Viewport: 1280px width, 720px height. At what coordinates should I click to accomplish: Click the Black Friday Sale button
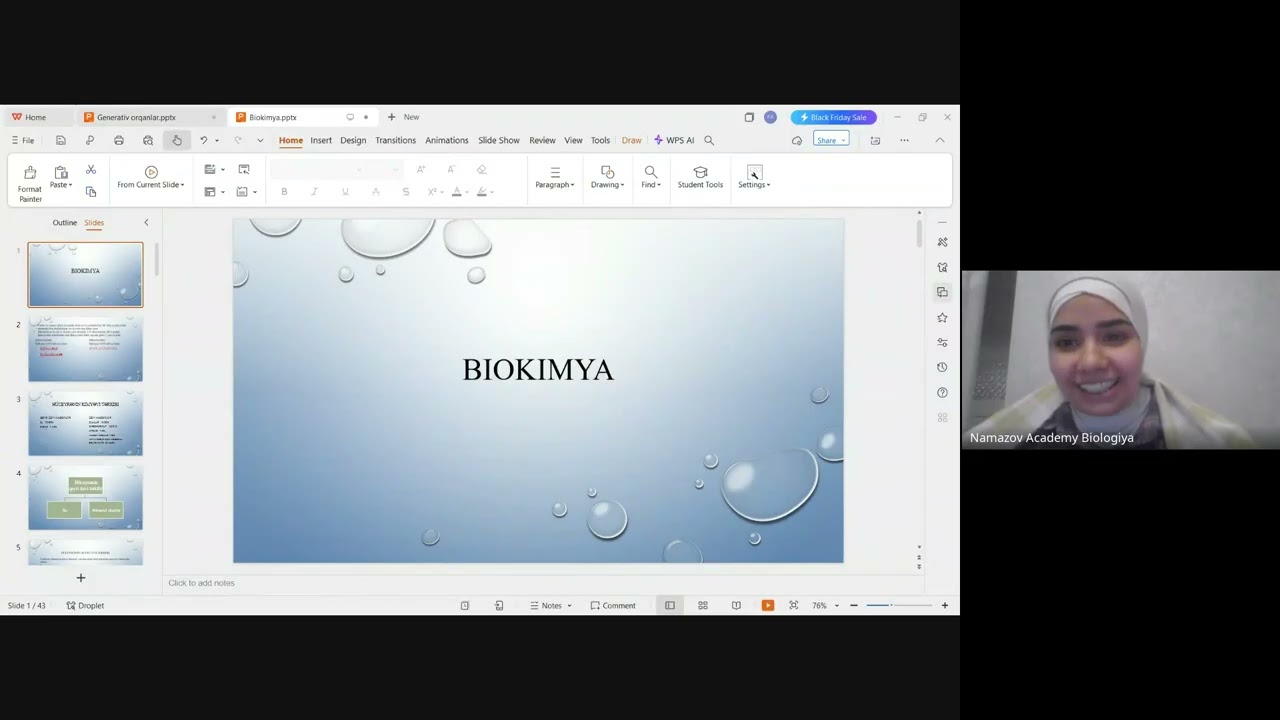click(x=833, y=117)
